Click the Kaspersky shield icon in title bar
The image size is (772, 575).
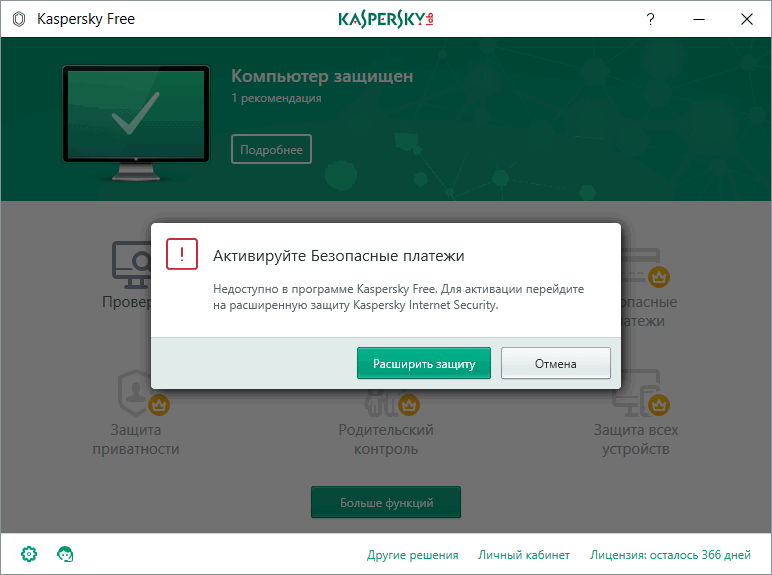point(19,19)
